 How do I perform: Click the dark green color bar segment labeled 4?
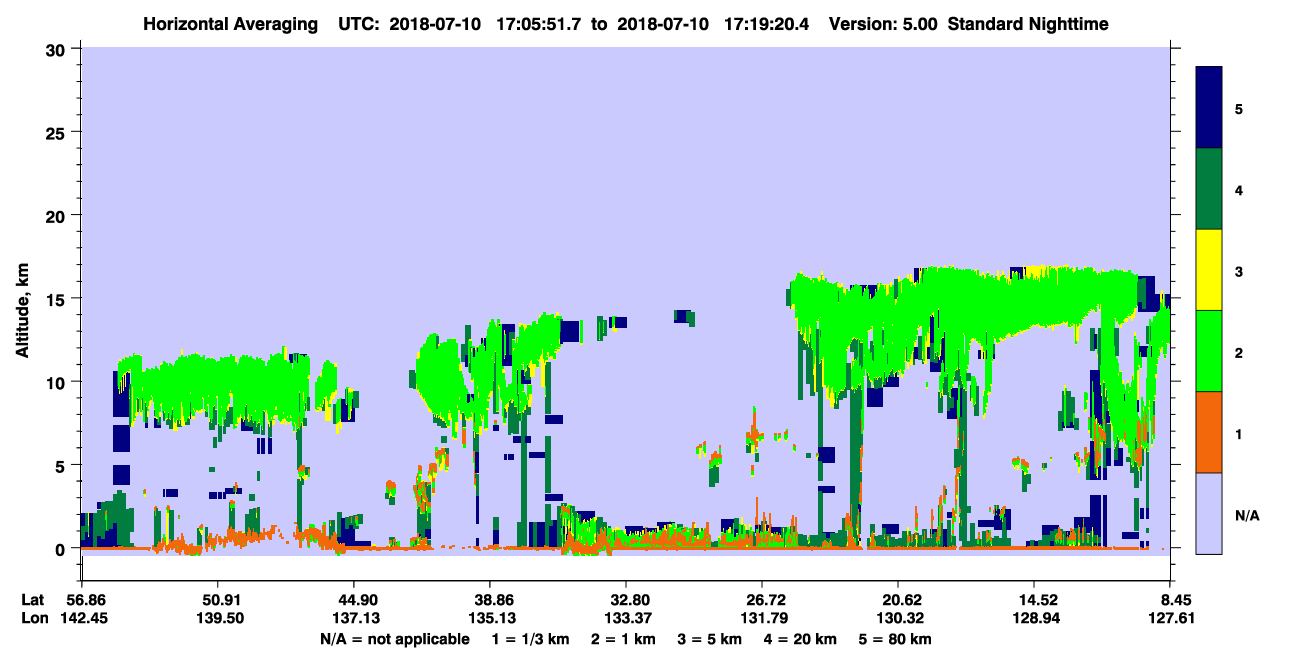click(x=1209, y=189)
